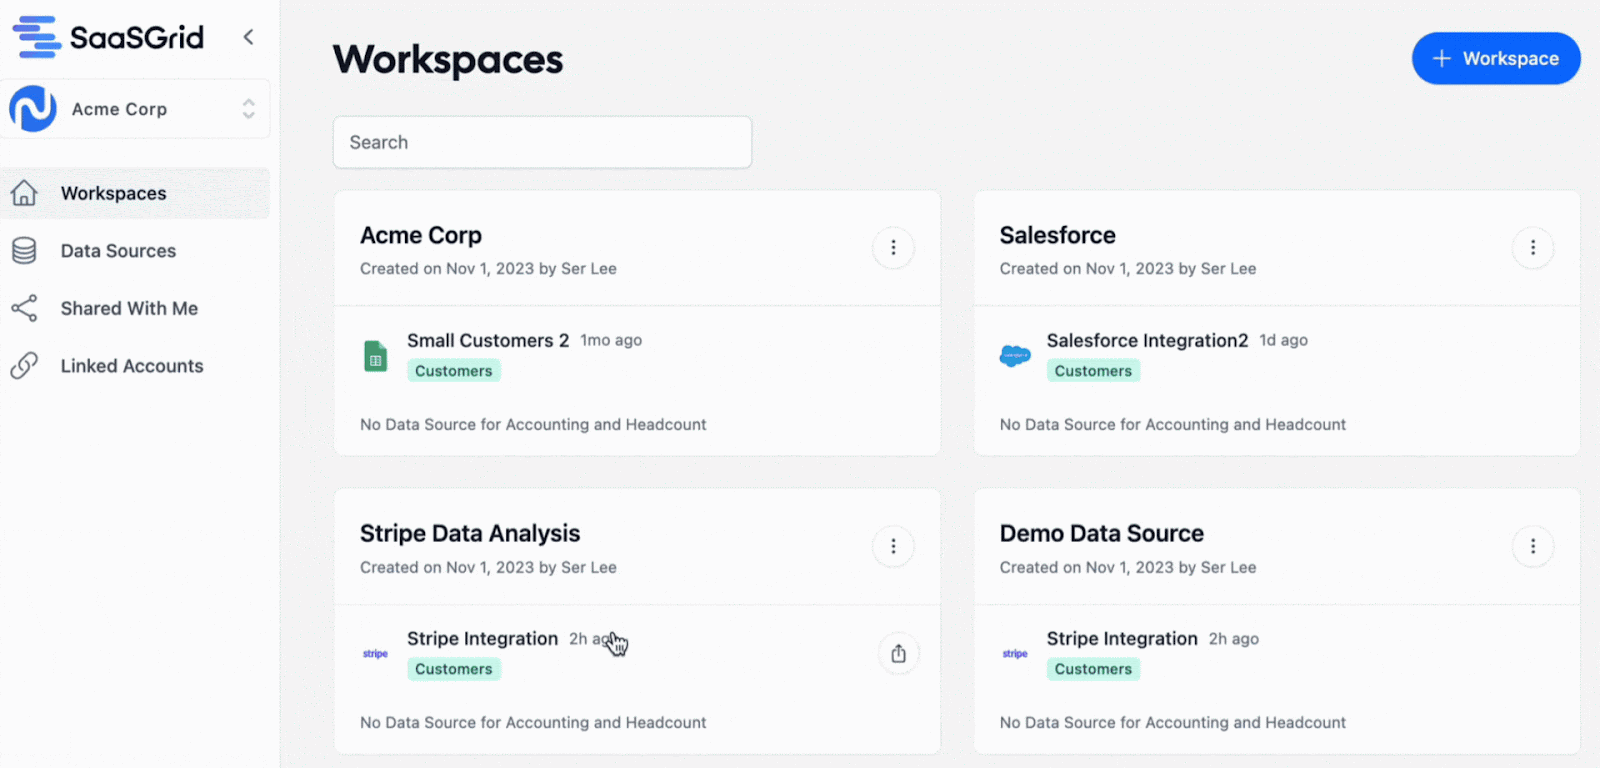Create a new workspace with + Workspace
1600x768 pixels.
[x=1495, y=59]
